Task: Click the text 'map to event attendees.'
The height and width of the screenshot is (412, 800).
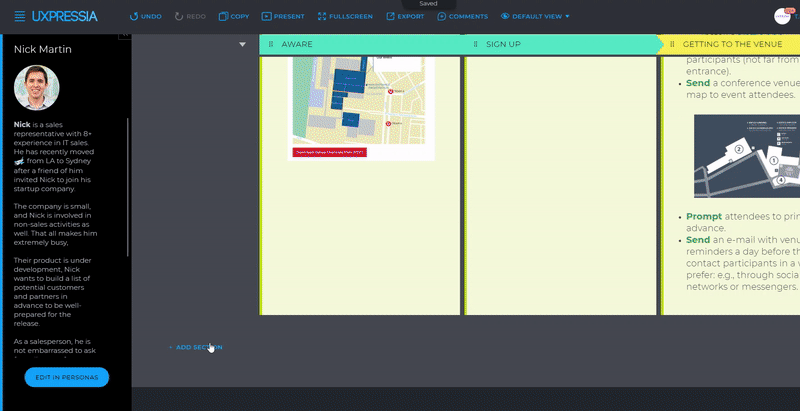Action: click(x=740, y=95)
